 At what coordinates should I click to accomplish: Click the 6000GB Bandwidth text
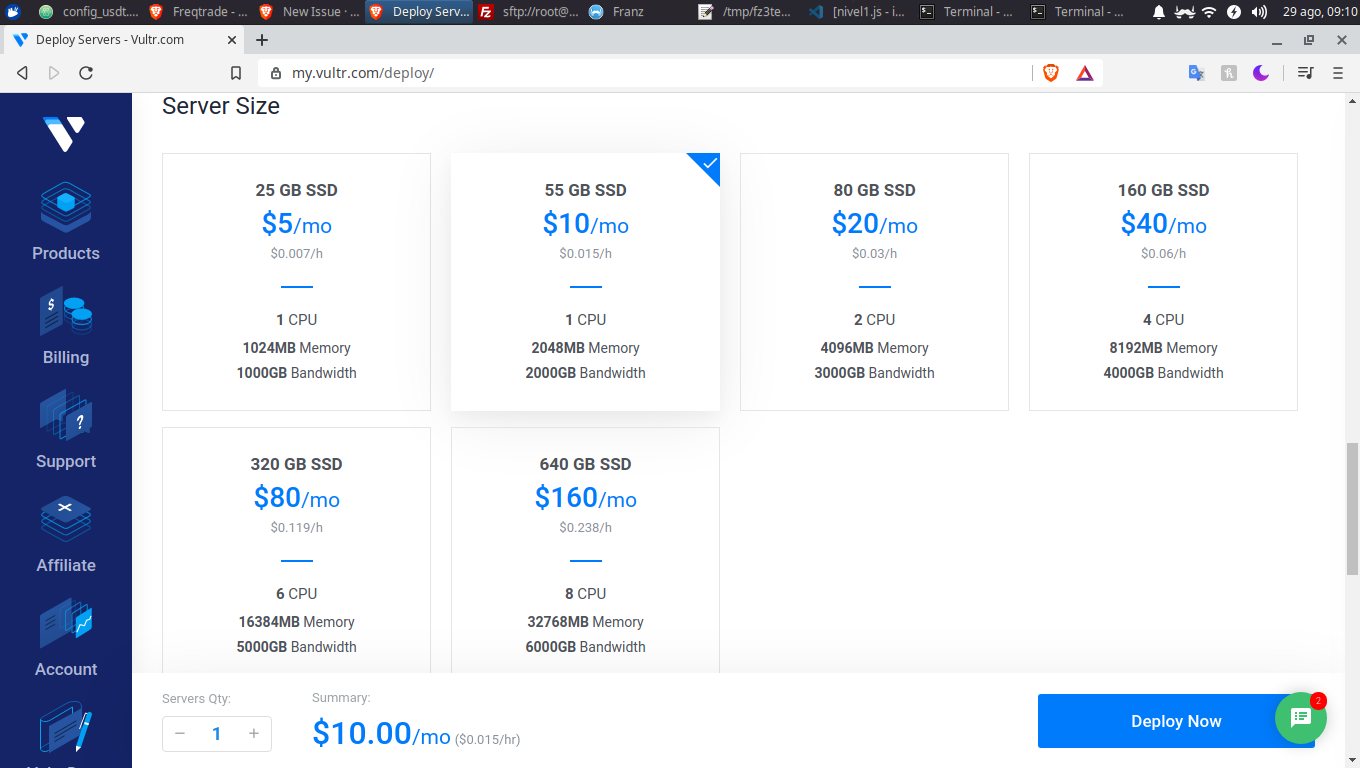click(x=585, y=647)
